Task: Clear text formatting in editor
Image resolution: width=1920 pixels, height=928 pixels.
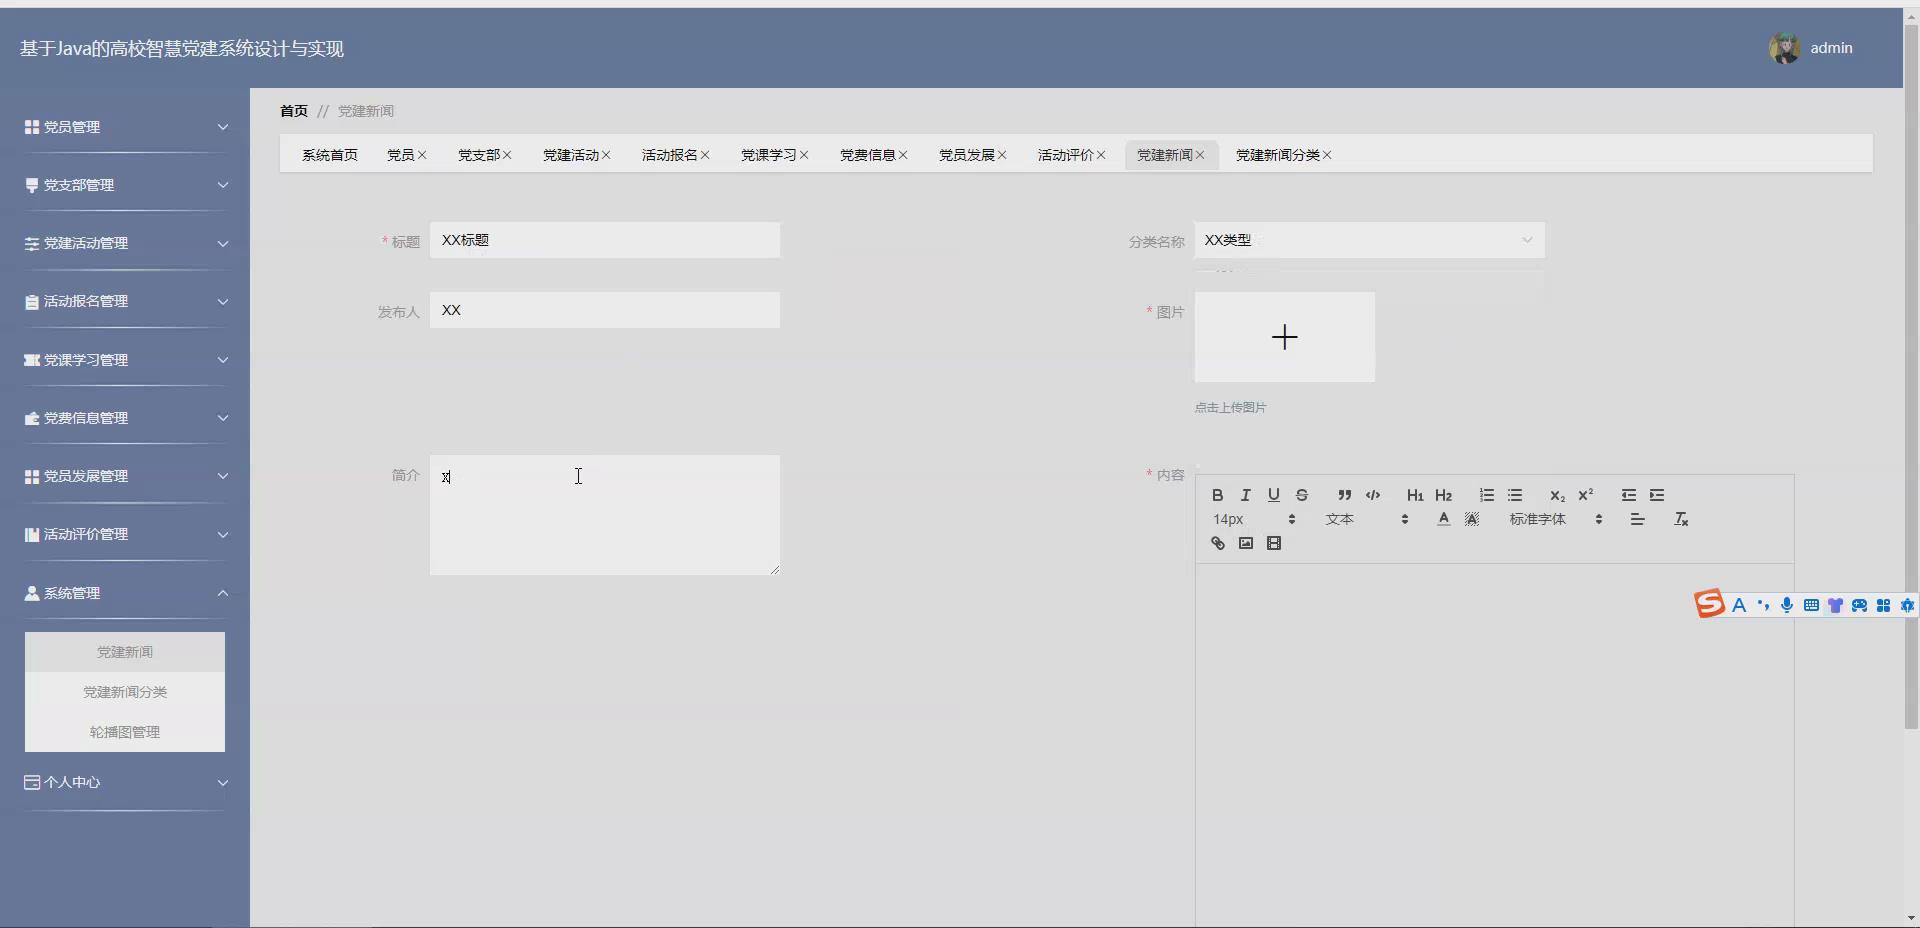Action: pyautogui.click(x=1681, y=519)
